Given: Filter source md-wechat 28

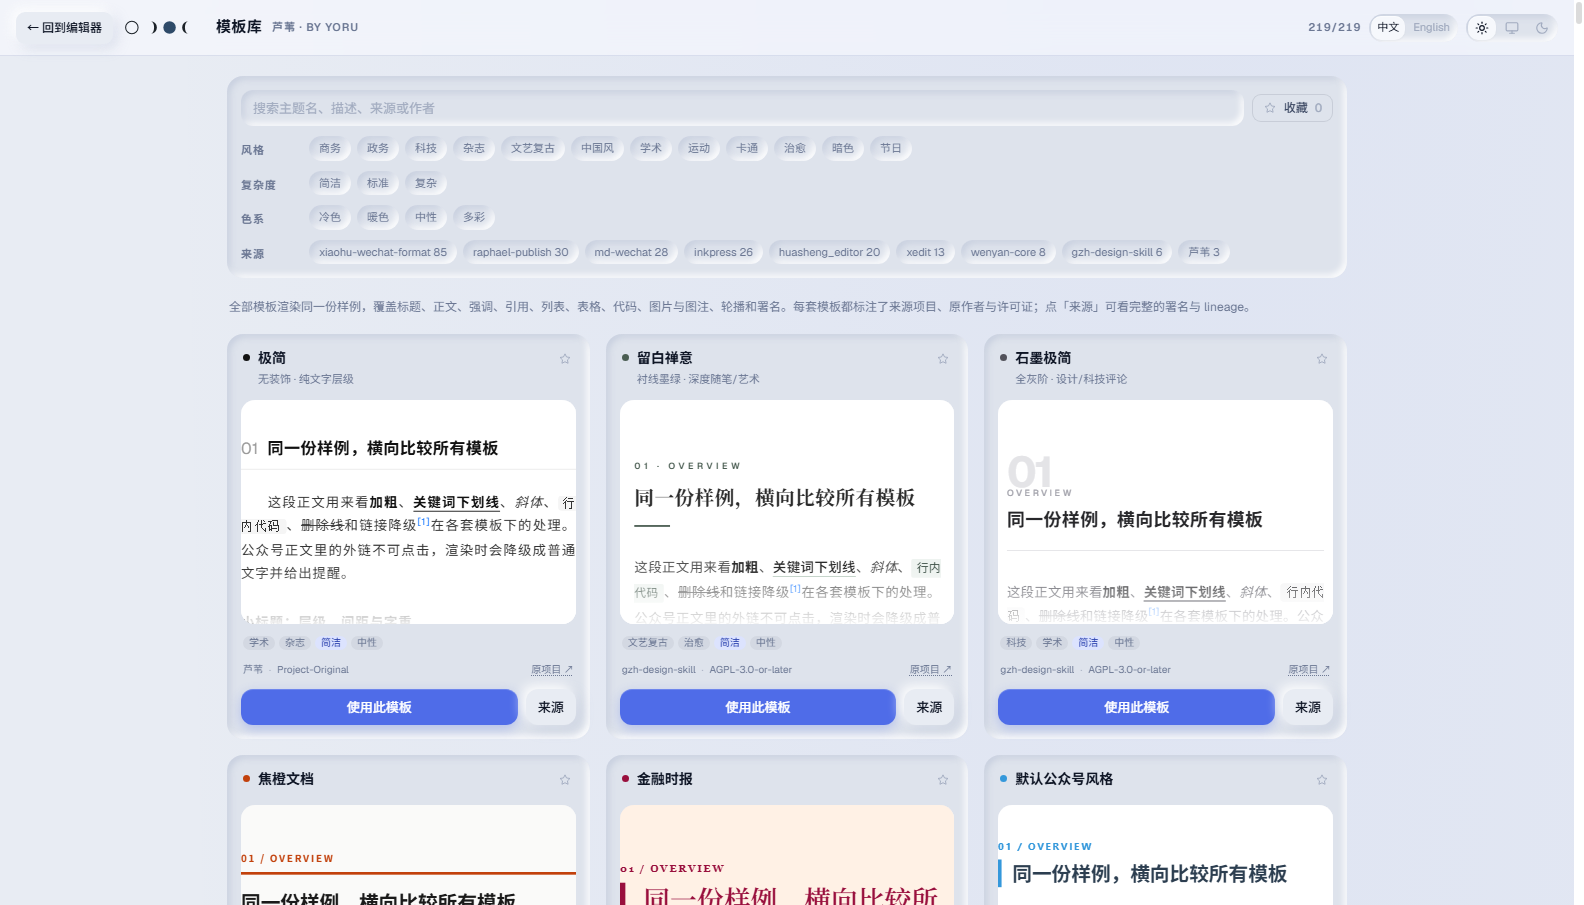Looking at the screenshot, I should click(x=631, y=252).
